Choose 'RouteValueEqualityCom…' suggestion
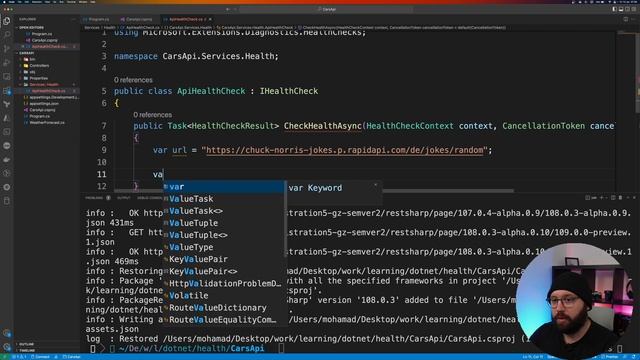 pyautogui.click(x=224, y=320)
